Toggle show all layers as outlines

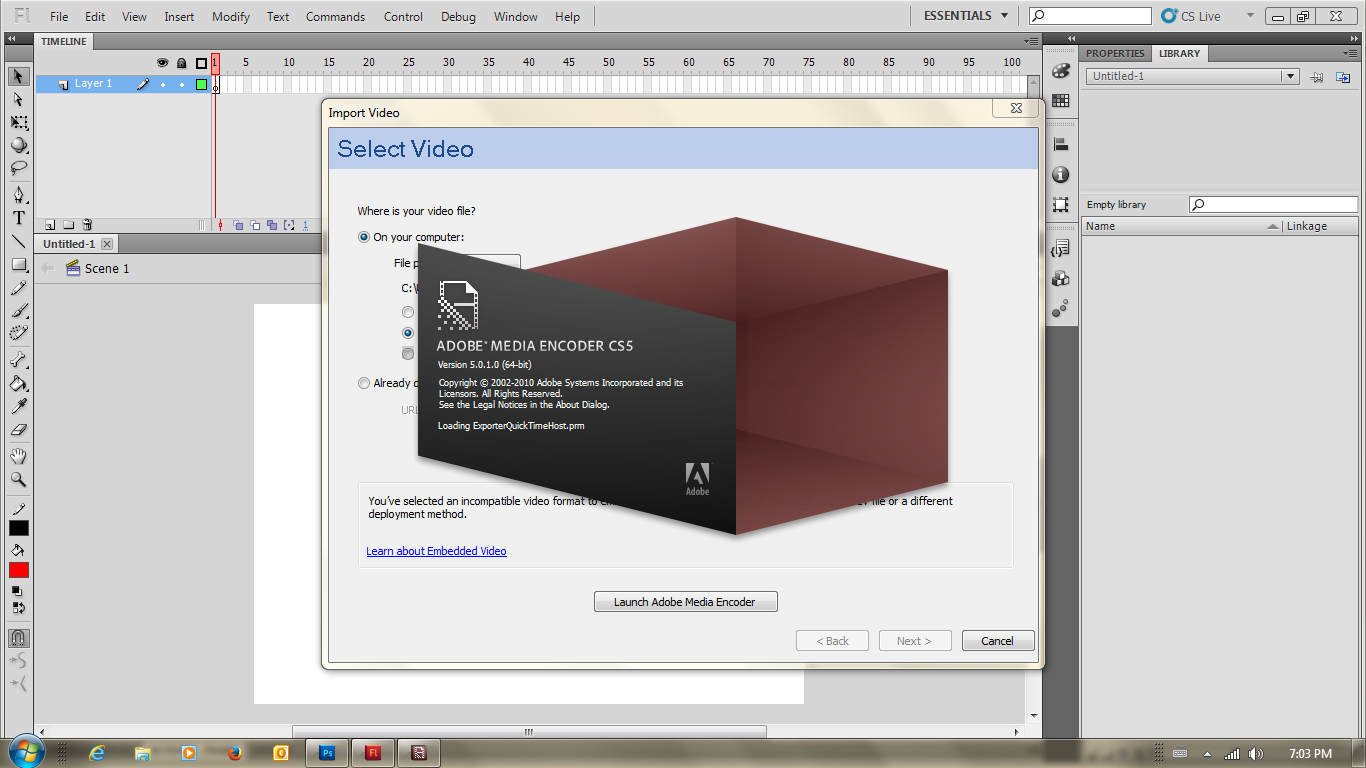click(201, 63)
